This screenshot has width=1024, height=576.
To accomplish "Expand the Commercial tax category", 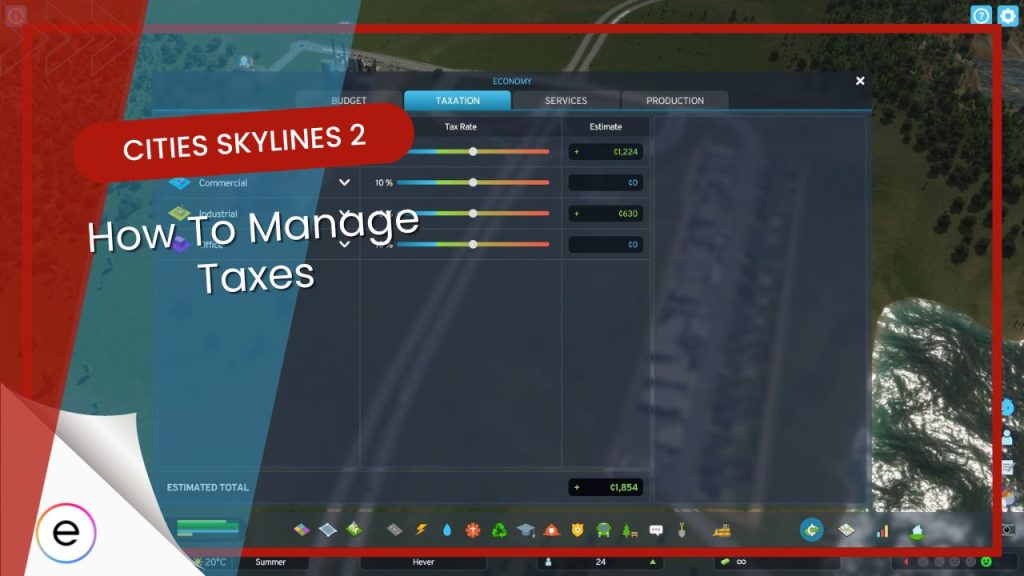I will pyautogui.click(x=344, y=183).
